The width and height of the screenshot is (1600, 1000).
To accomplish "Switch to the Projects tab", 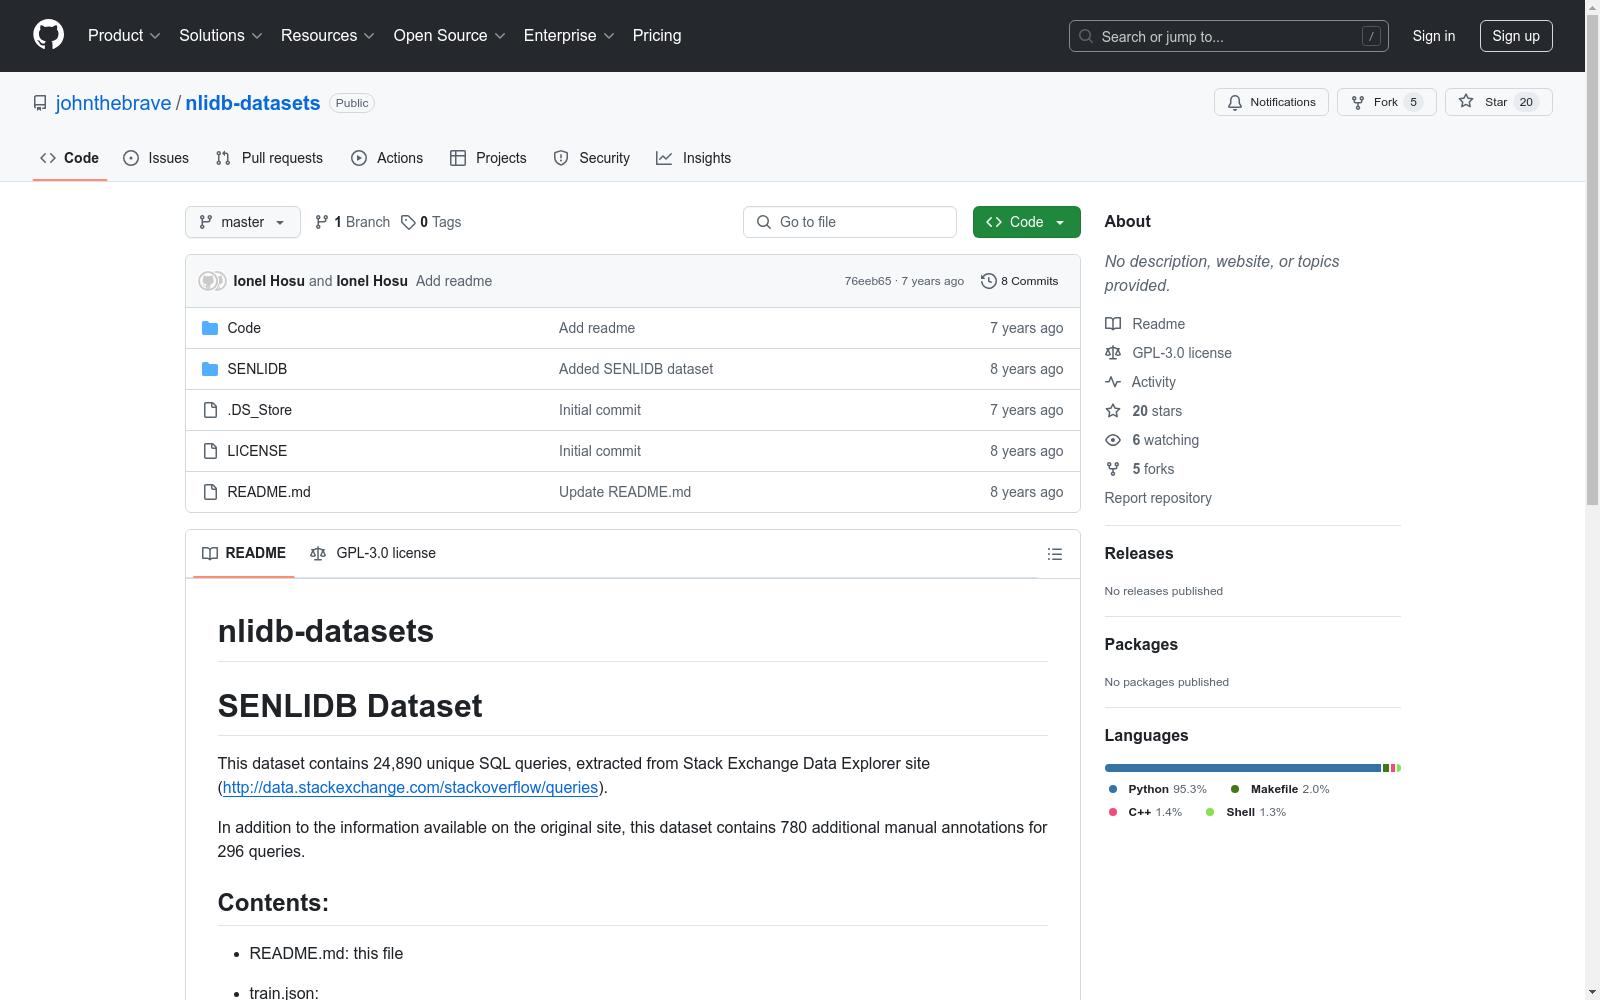I will (x=488, y=158).
